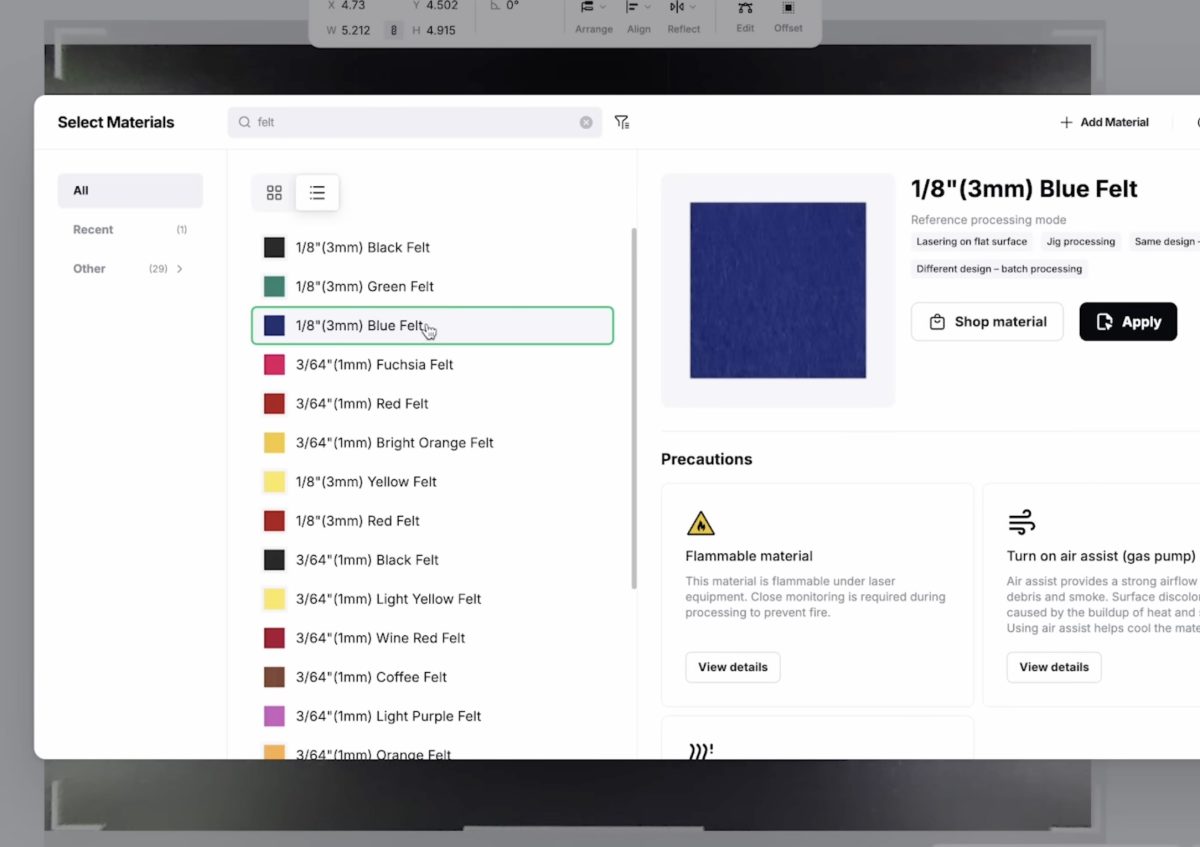Open the Recent category
1200x847 pixels.
click(x=130, y=229)
